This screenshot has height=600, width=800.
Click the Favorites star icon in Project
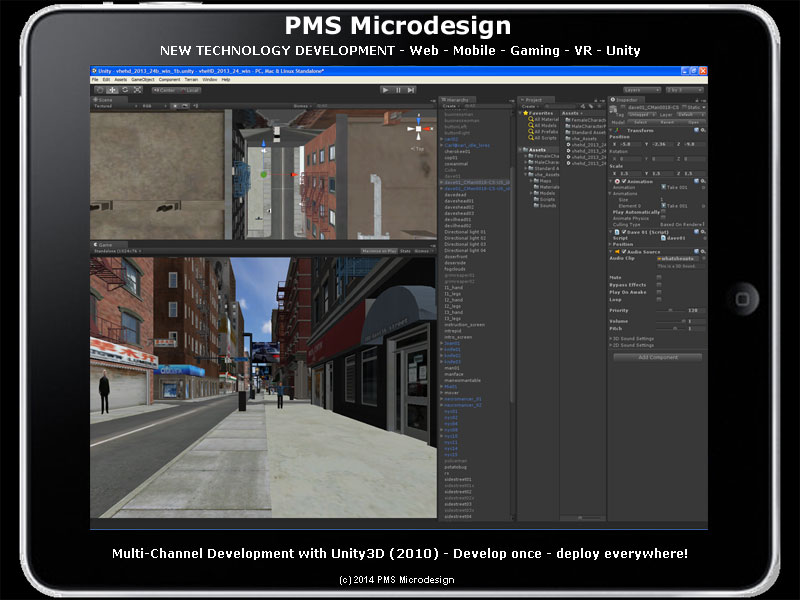coord(526,113)
